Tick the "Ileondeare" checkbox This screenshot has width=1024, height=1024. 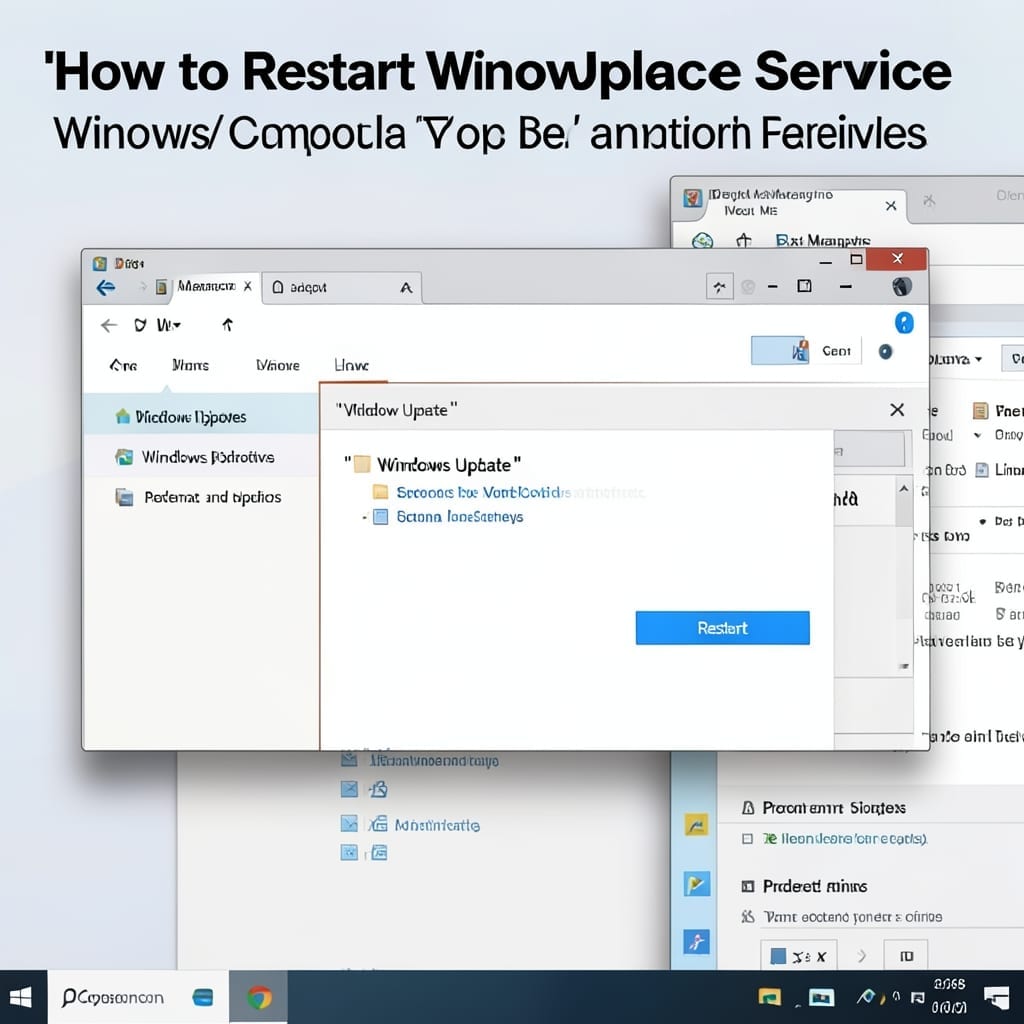click(747, 839)
